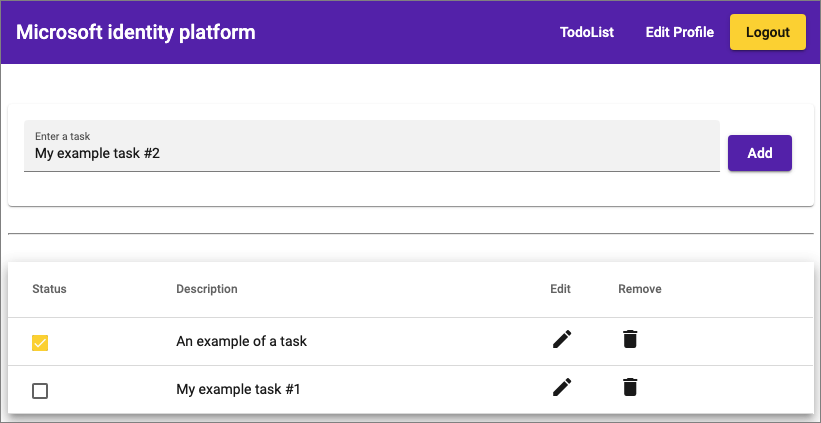Select the 'My example task #1' description text
Viewport: 821px width, 423px height.
(238, 389)
